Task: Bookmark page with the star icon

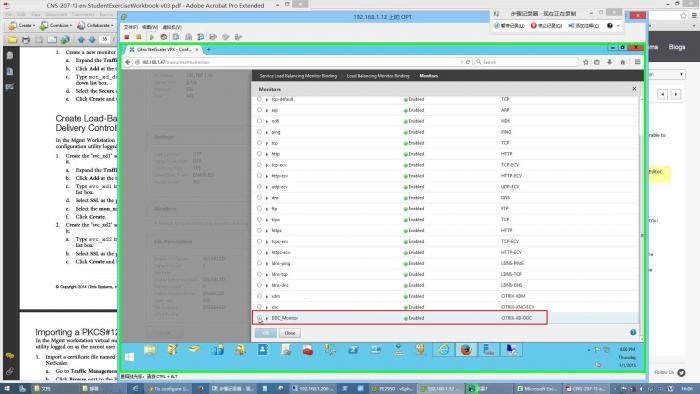Action: click(x=586, y=62)
